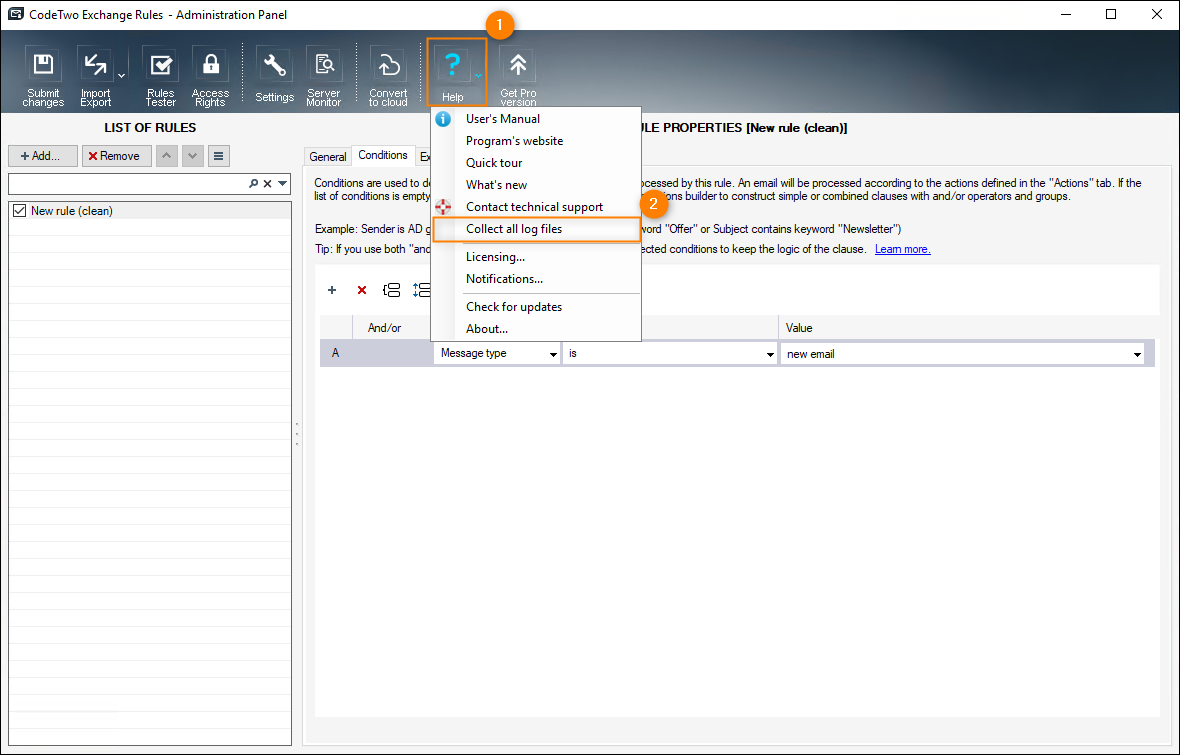Viewport: 1180px width, 755px height.
Task: Select Contact technical support
Action: [534, 207]
